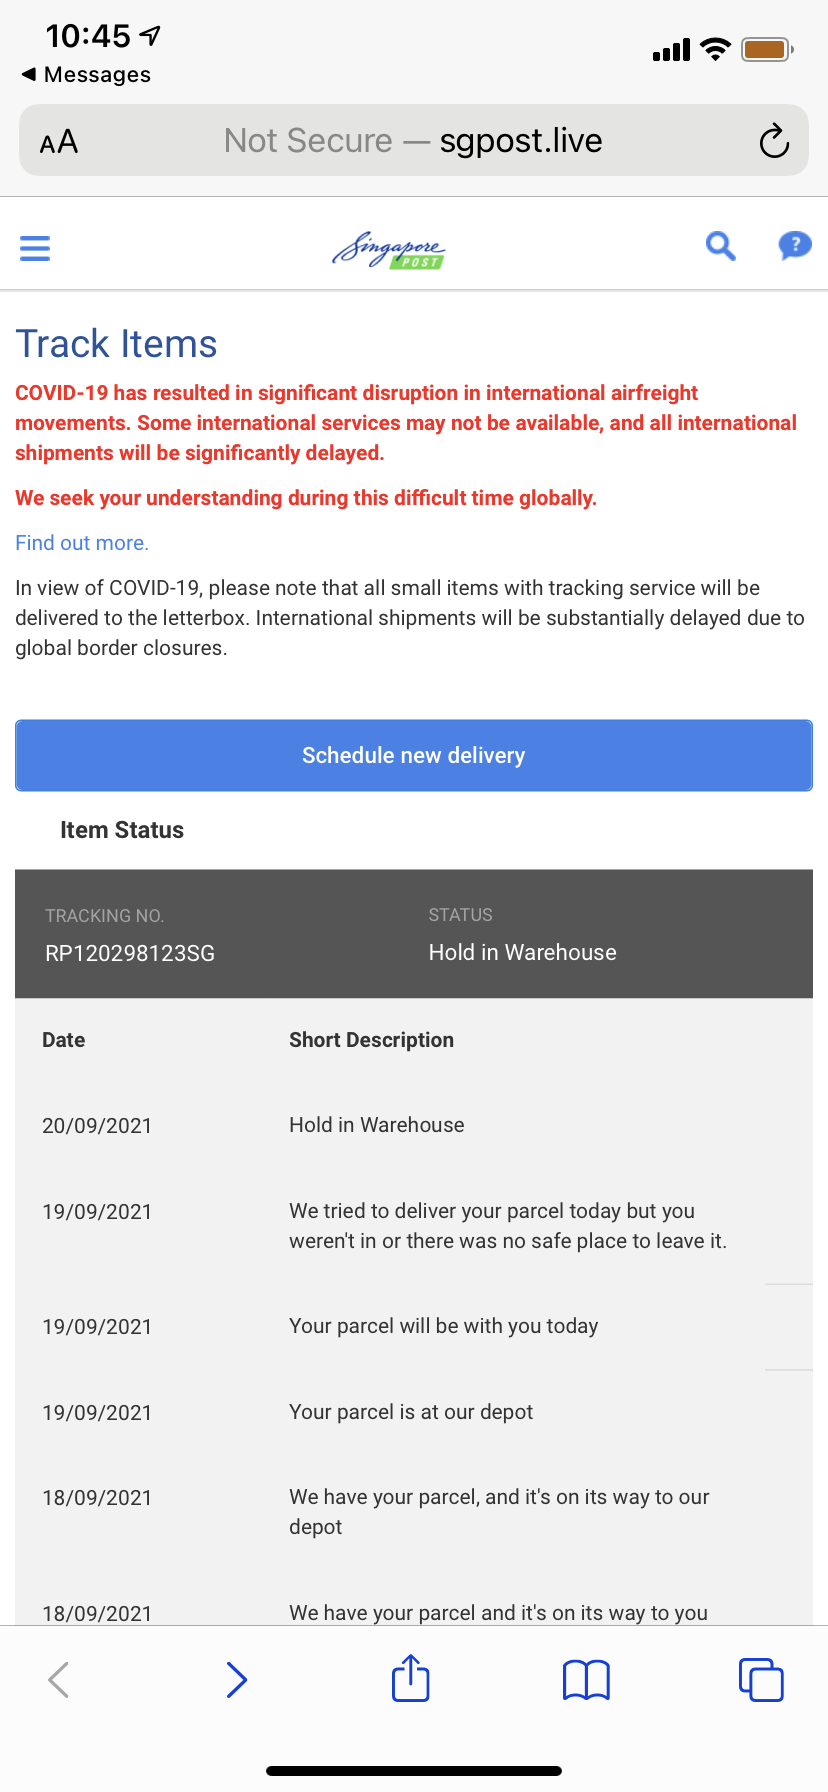Open Safari bookmarks icon

click(x=586, y=1680)
